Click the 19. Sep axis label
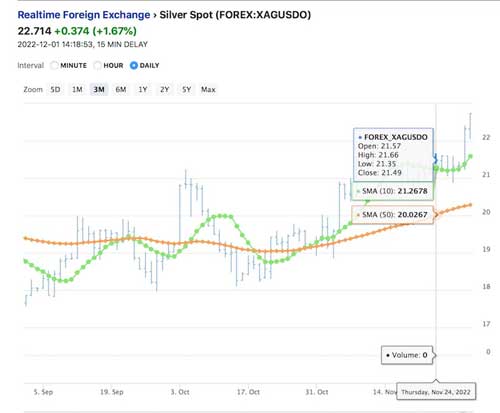The height and width of the screenshot is (413, 500). [x=112, y=392]
